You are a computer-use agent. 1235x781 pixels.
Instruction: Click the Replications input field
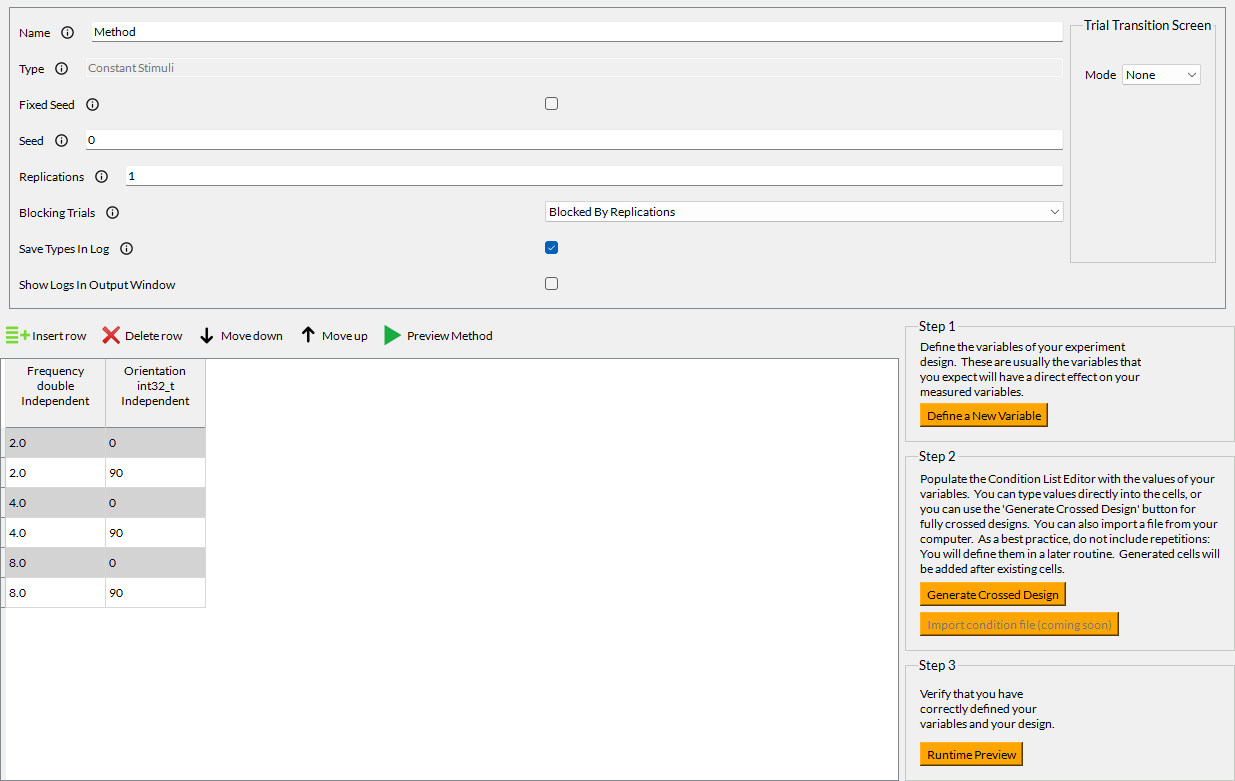tap(593, 176)
